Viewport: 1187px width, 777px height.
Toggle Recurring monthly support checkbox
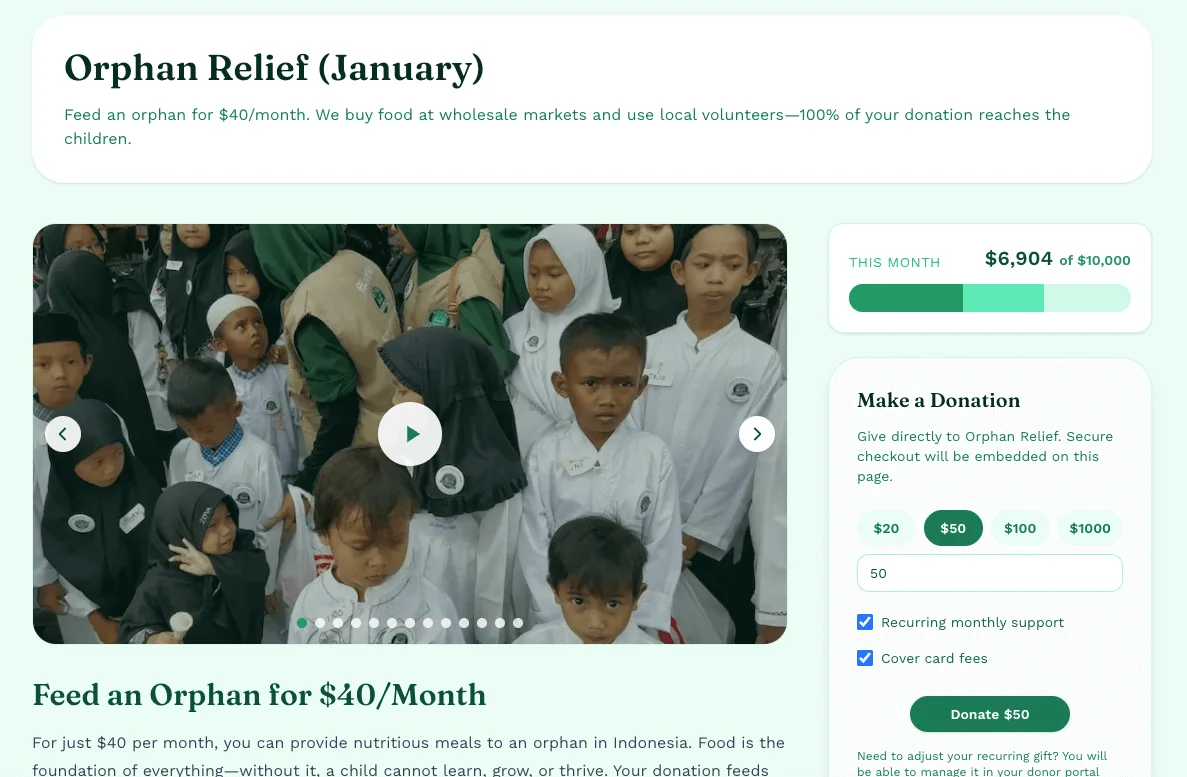pyautogui.click(x=865, y=622)
